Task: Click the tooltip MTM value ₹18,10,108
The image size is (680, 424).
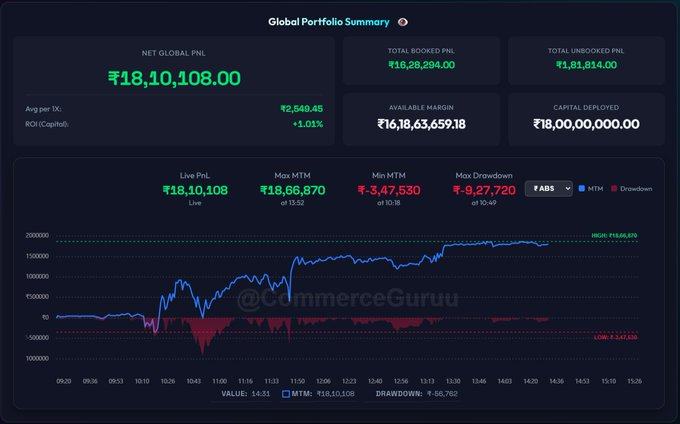Action: point(336,394)
